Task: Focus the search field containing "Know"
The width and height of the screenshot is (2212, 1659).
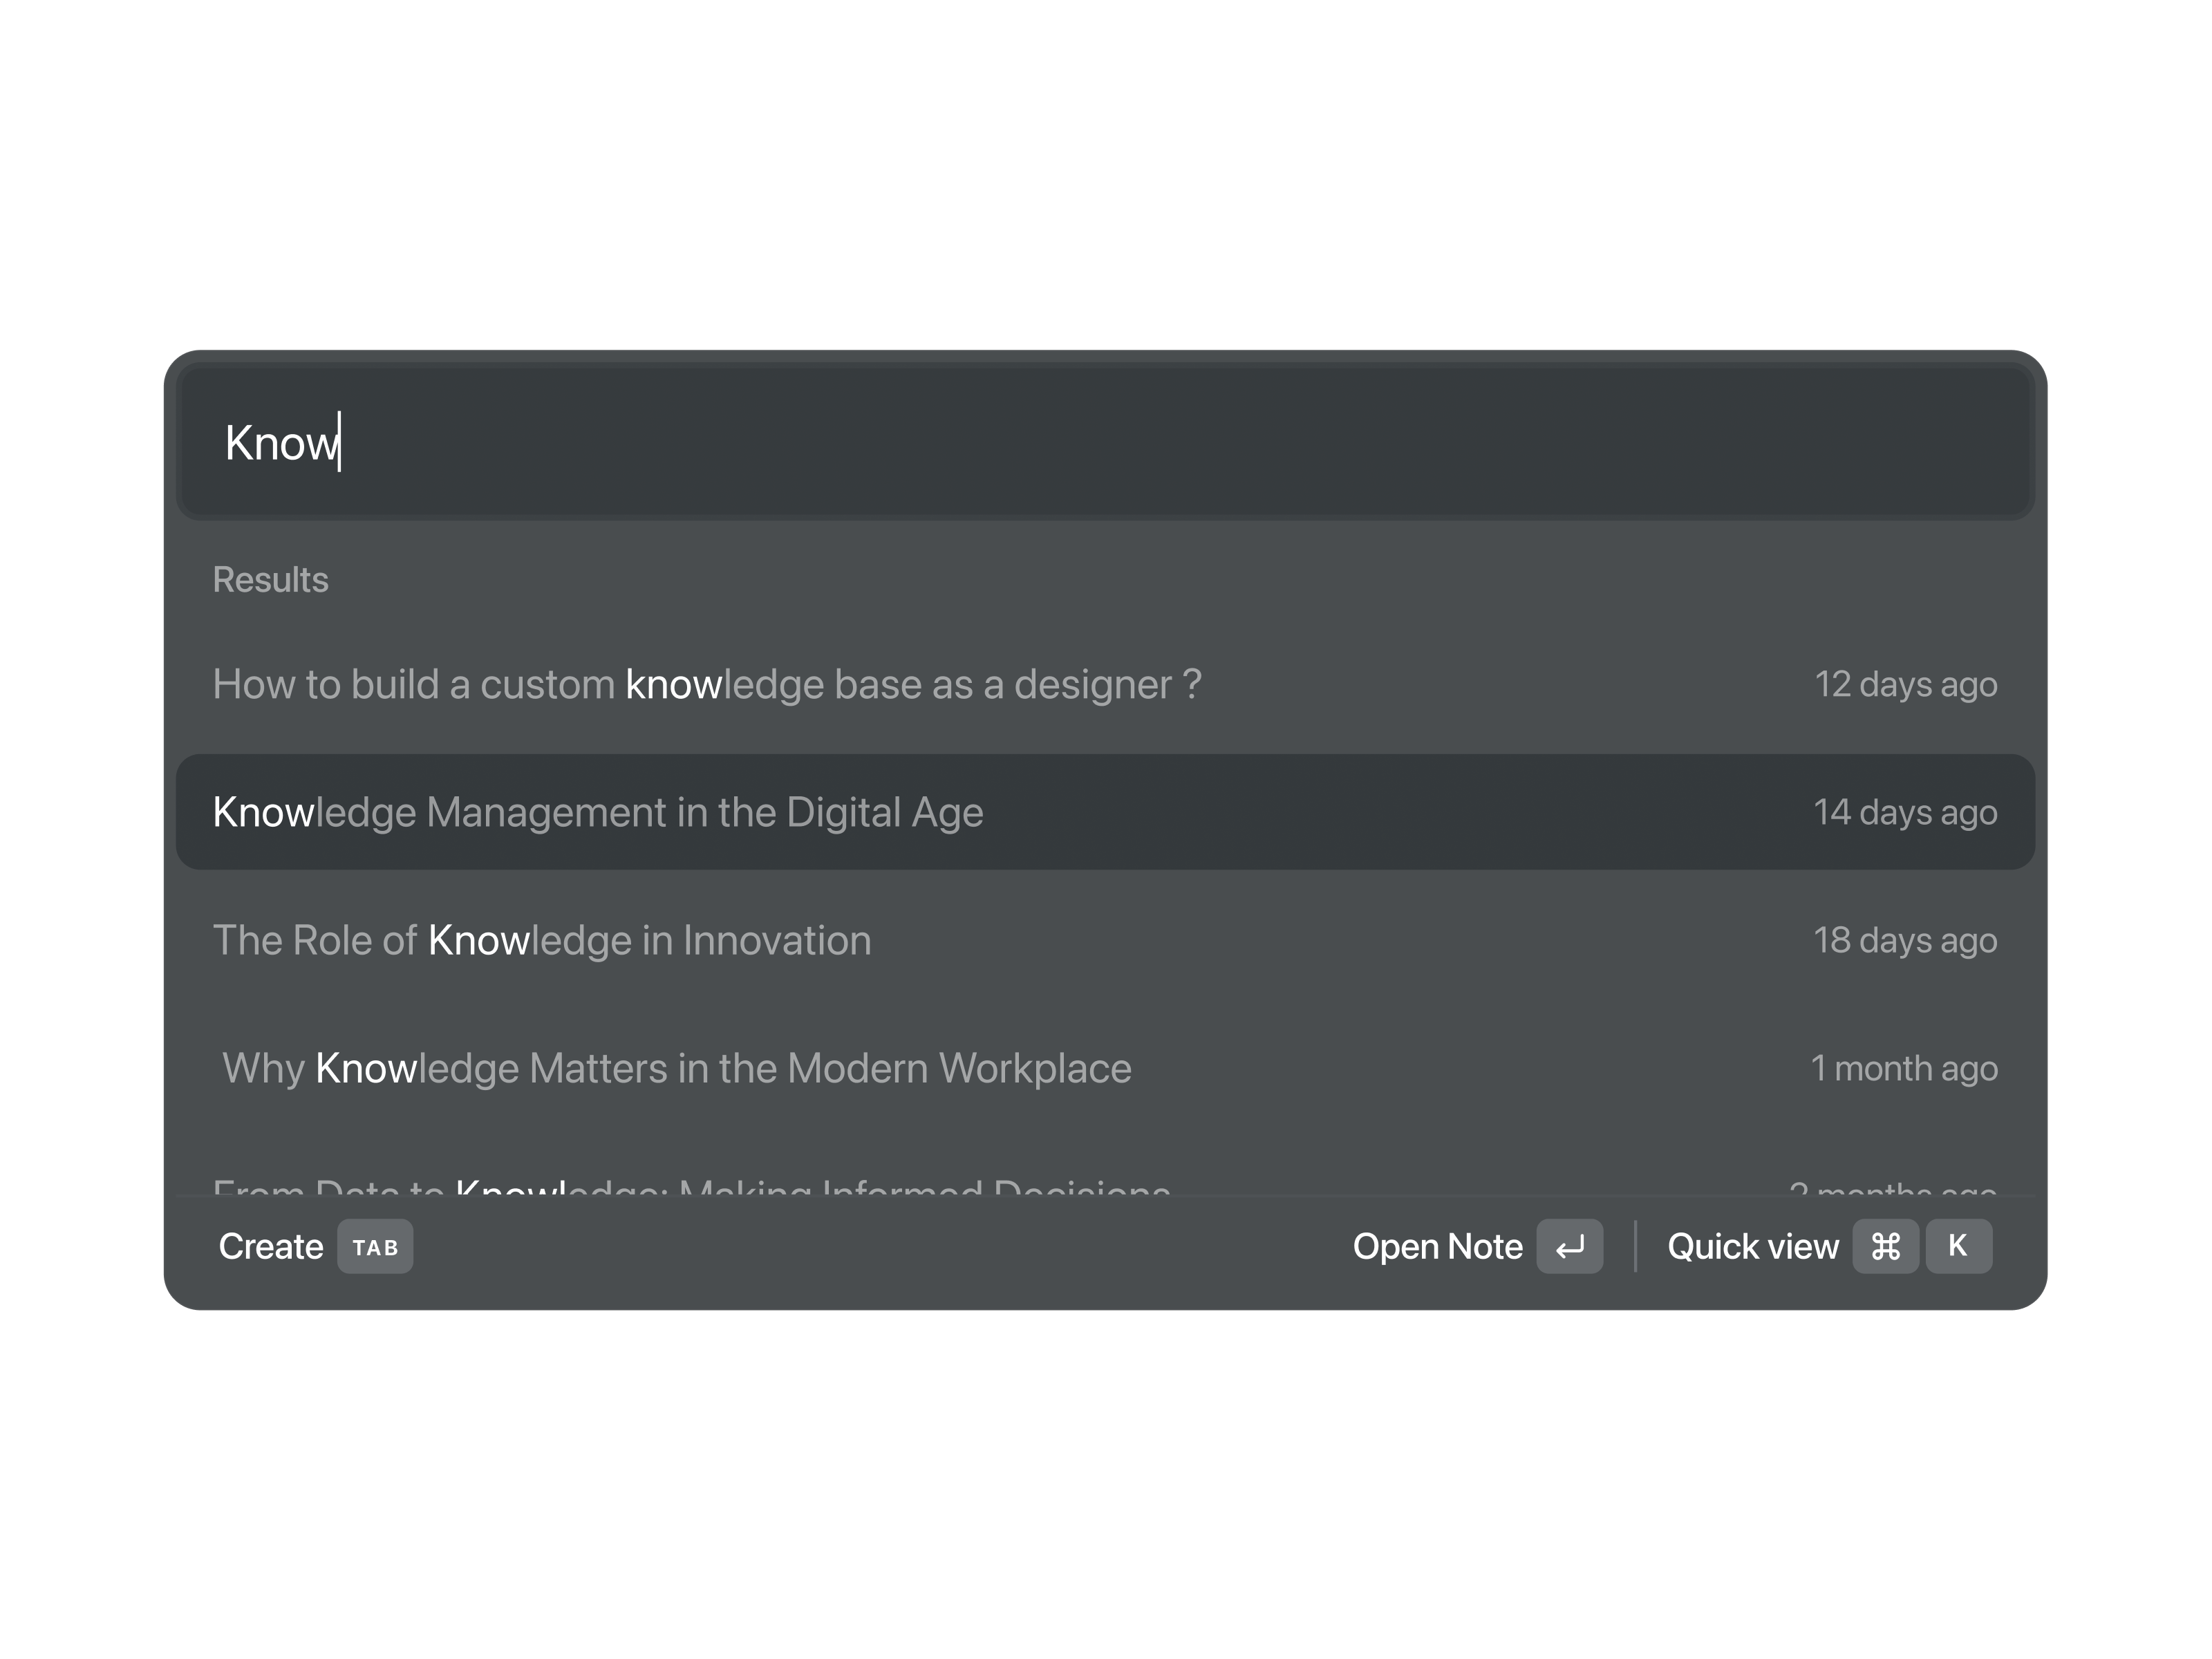Action: [1100, 443]
